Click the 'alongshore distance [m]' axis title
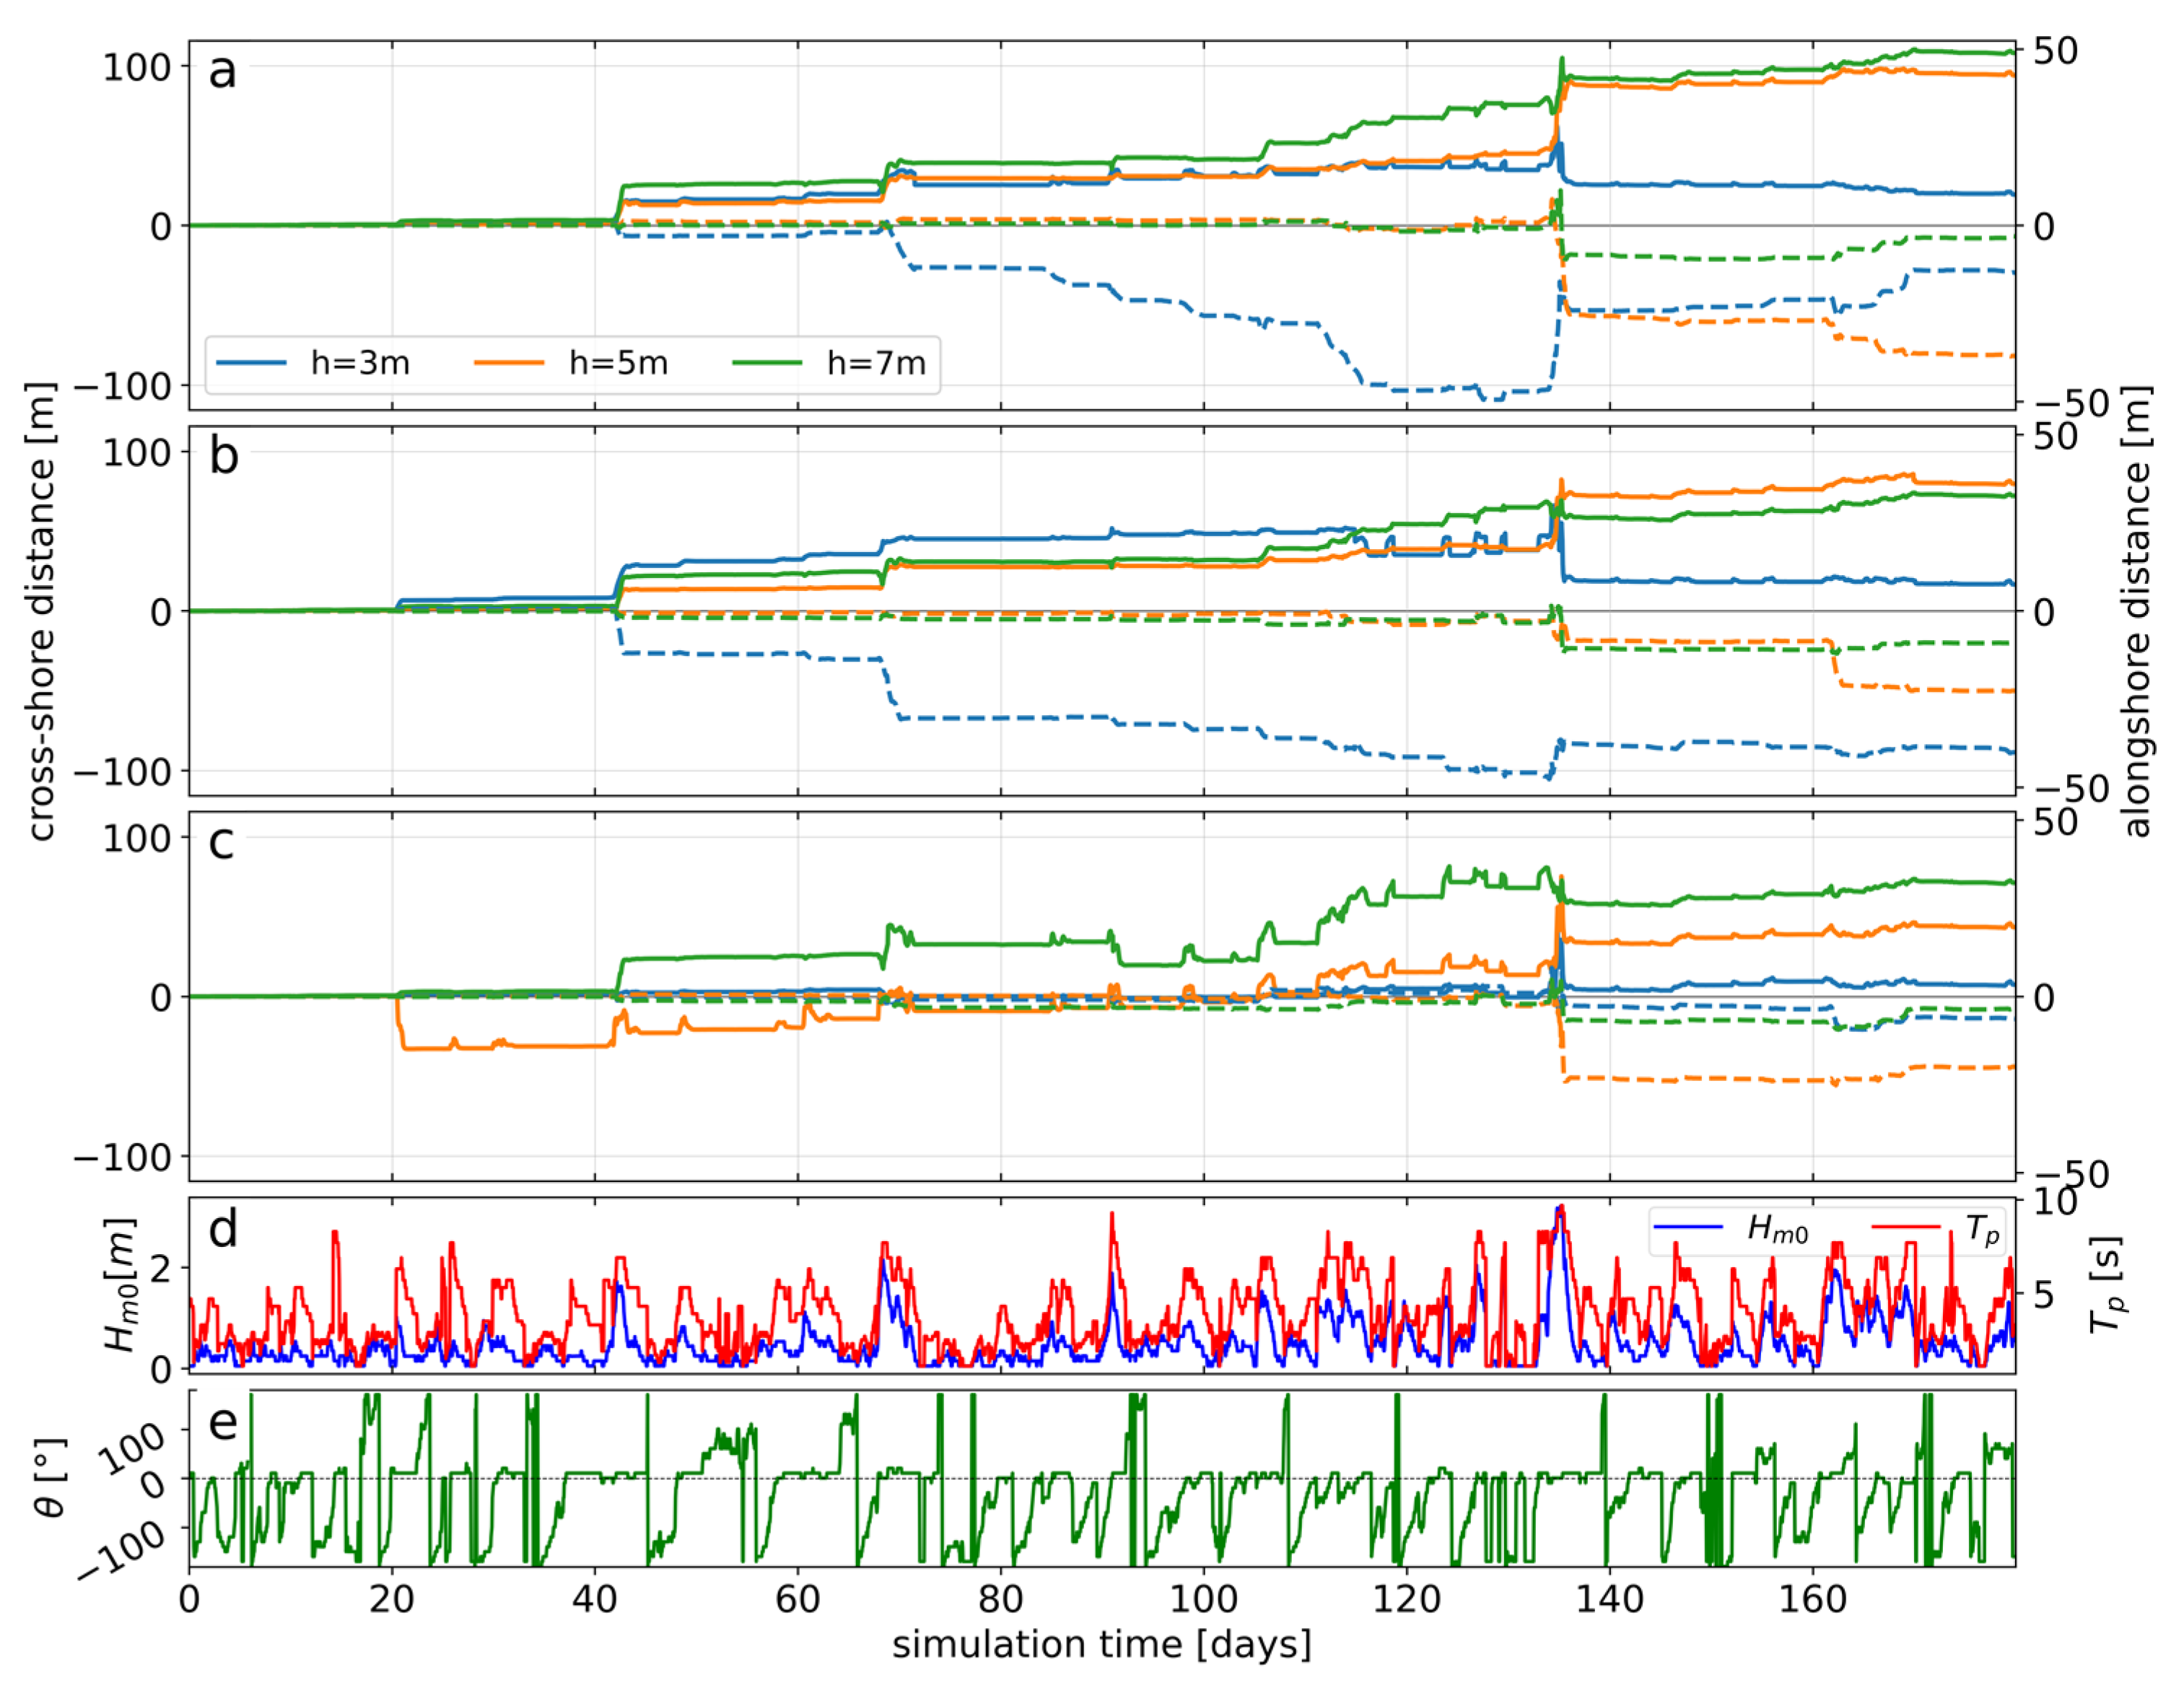The width and height of the screenshot is (2184, 1685). click(2136, 611)
